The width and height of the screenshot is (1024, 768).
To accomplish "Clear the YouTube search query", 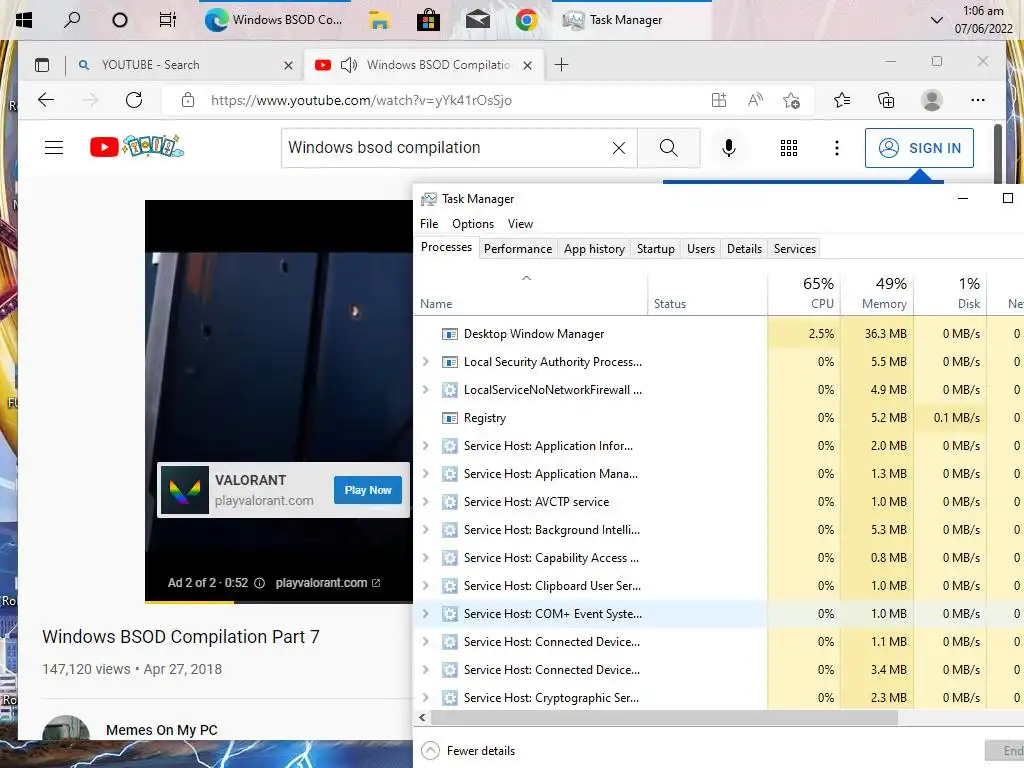I will tap(618, 148).
